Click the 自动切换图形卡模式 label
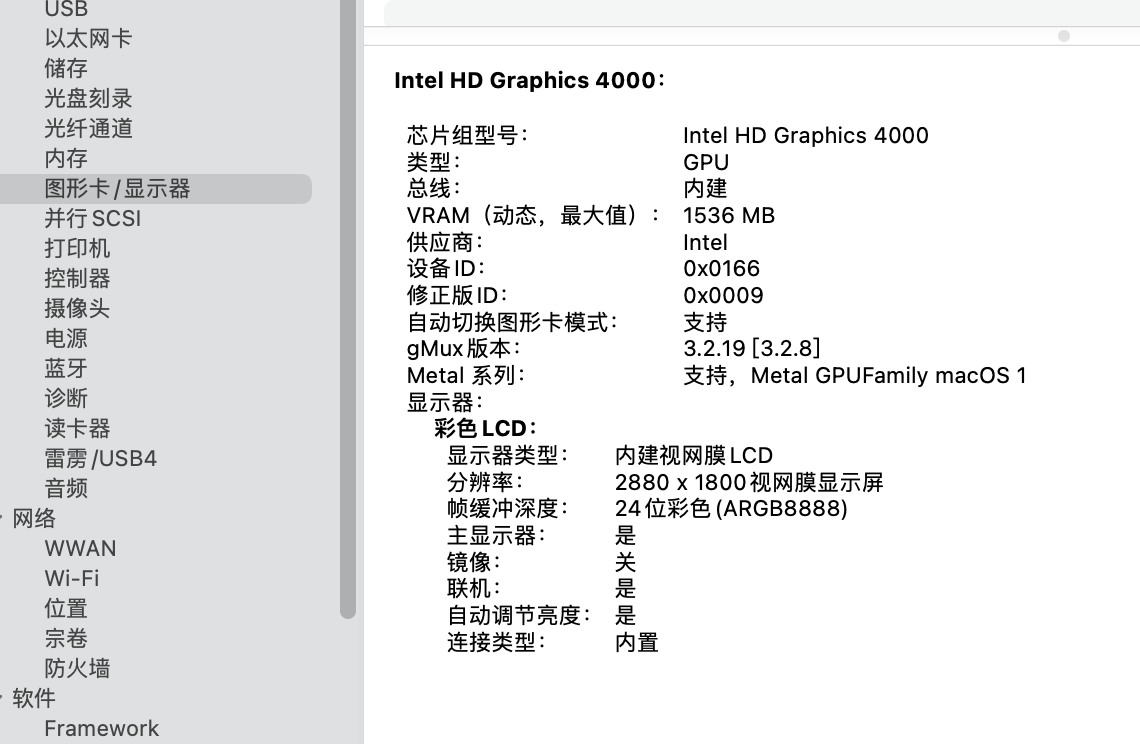This screenshot has height=744, width=1140. [x=512, y=322]
